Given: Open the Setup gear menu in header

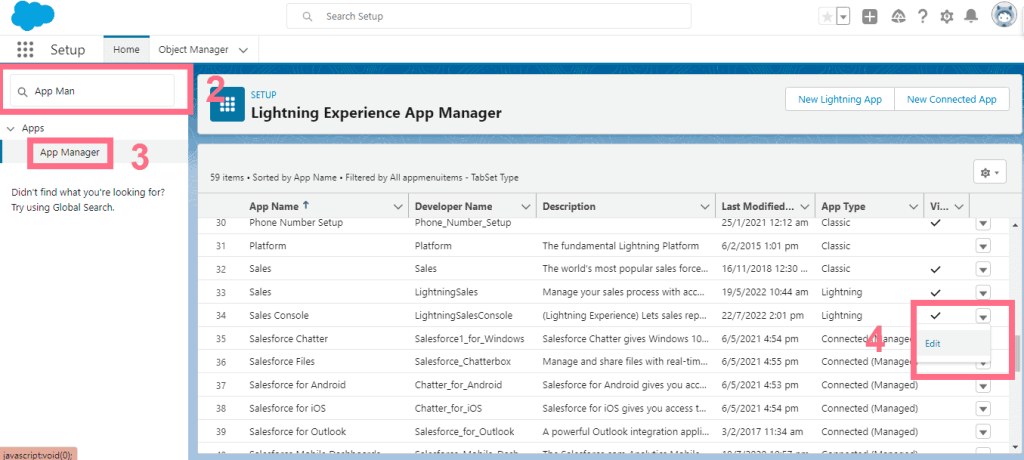Looking at the screenshot, I should (947, 17).
